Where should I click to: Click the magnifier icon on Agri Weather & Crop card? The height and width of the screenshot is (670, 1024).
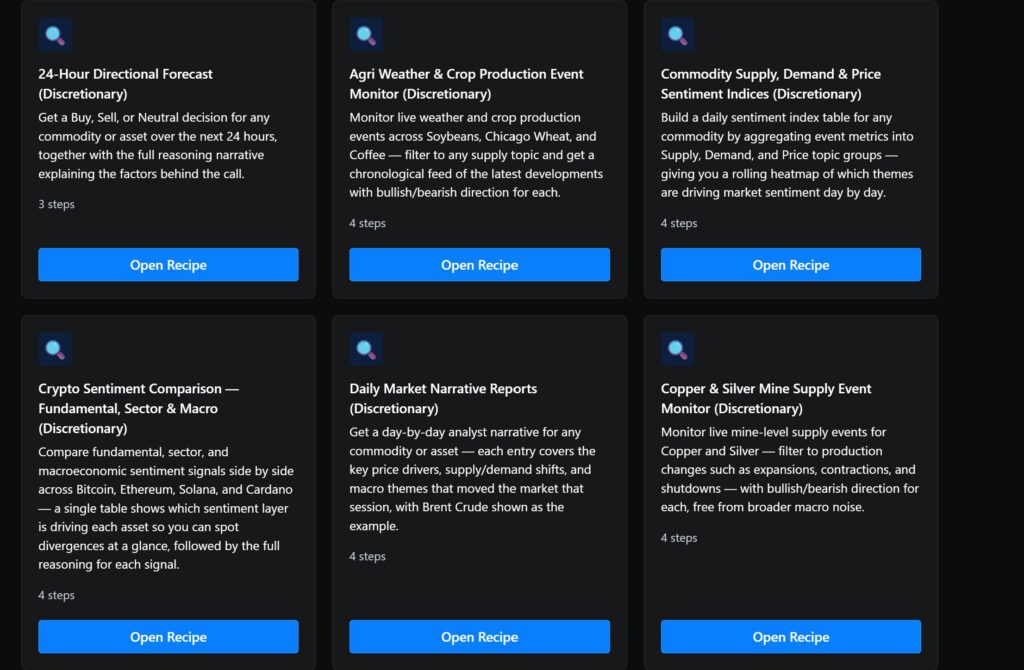(366, 33)
